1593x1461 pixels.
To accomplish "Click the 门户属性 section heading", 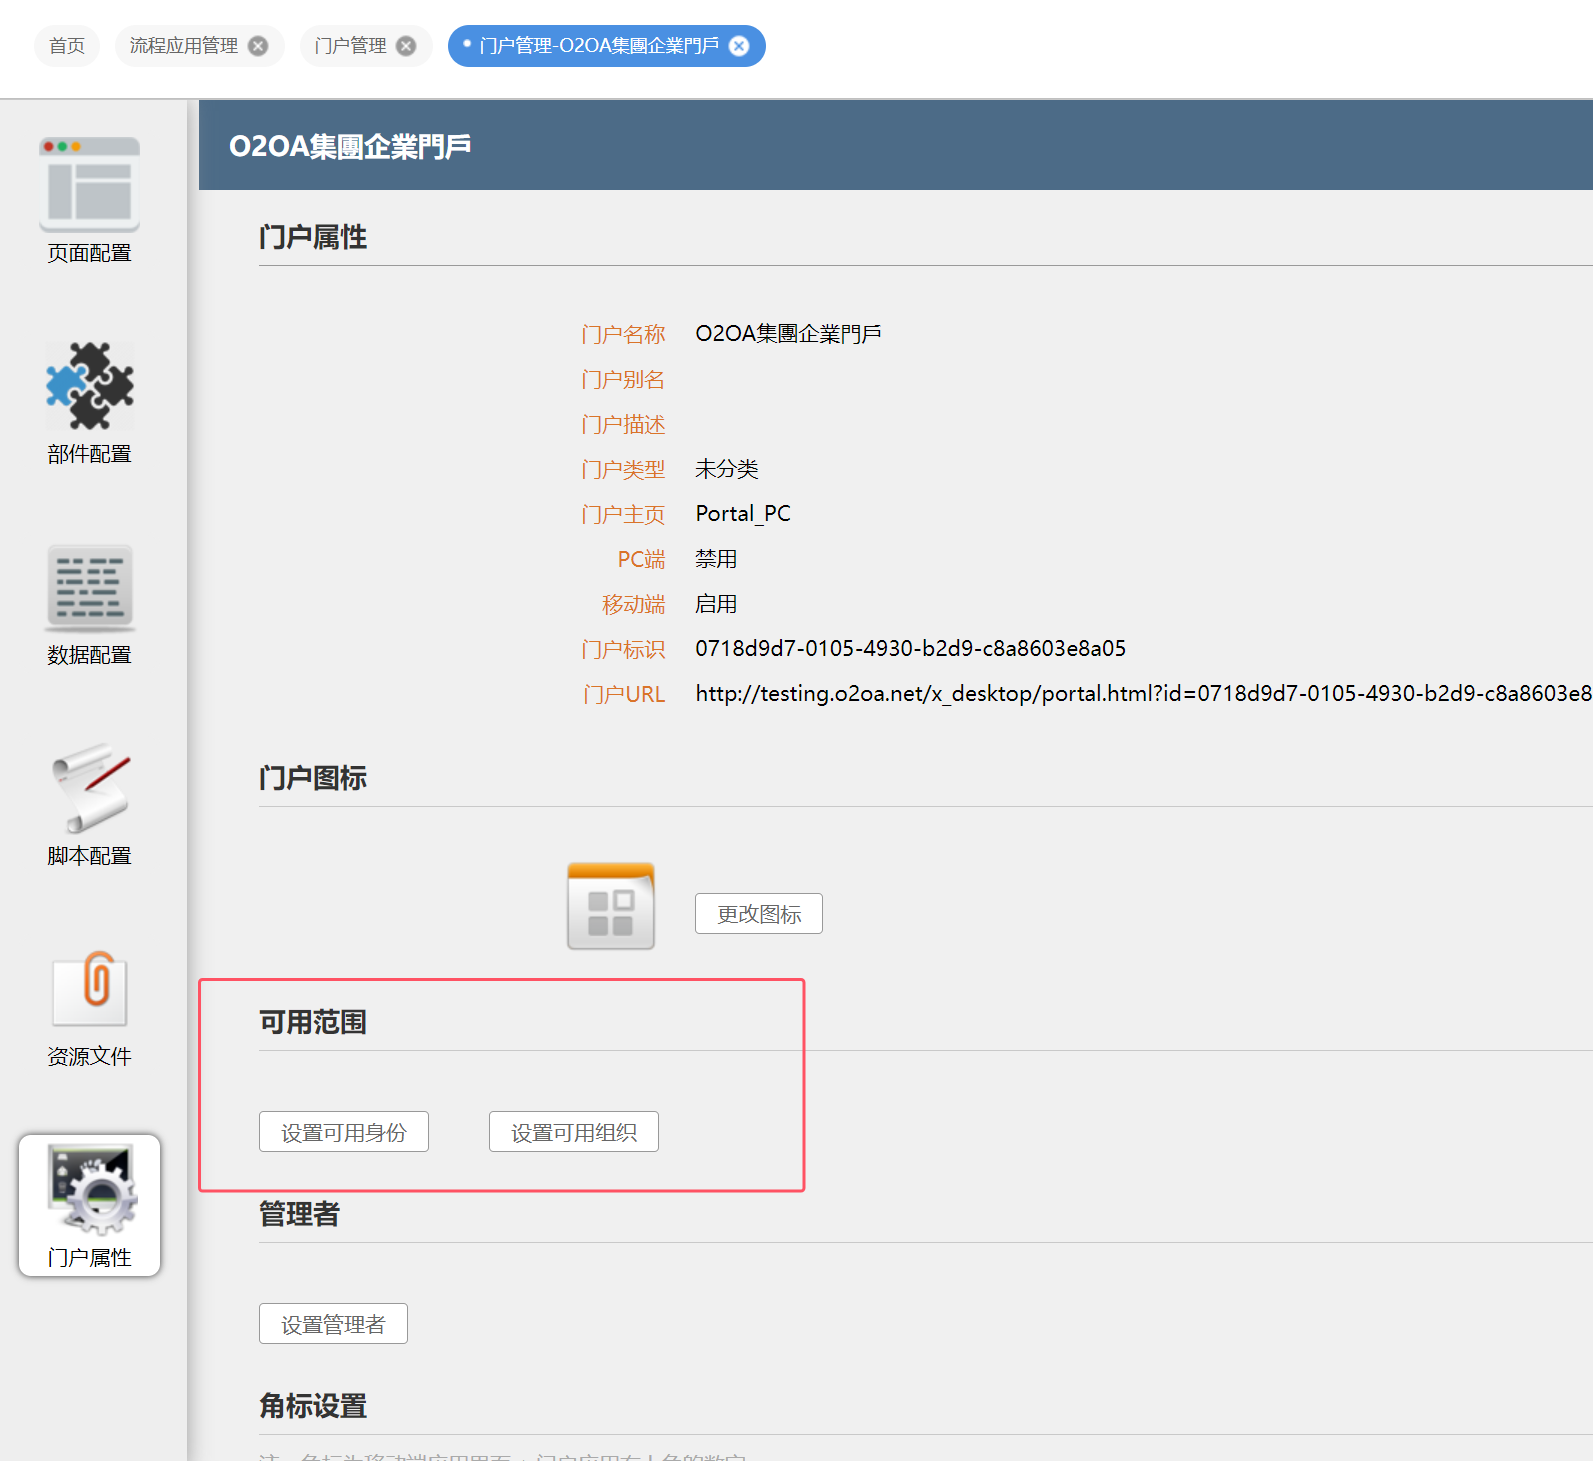I will (313, 237).
